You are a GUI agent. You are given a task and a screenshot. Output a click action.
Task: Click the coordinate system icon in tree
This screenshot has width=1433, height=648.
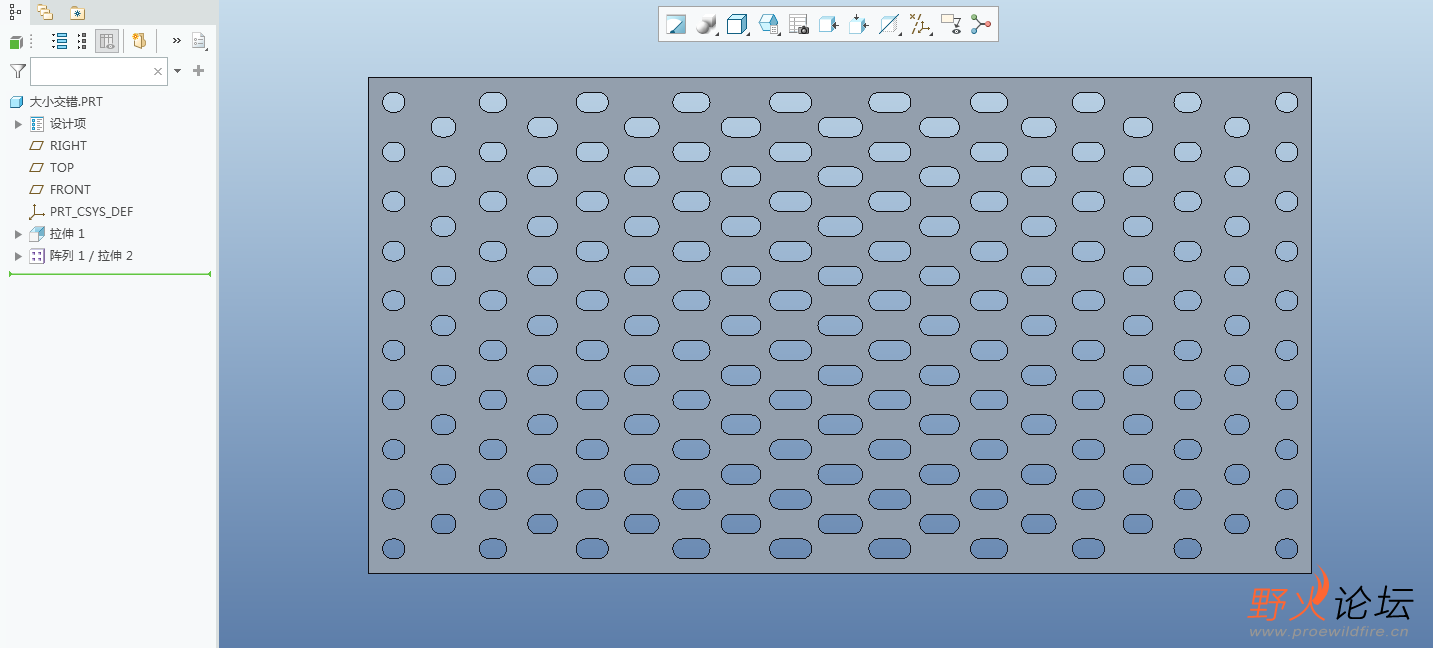(37, 212)
